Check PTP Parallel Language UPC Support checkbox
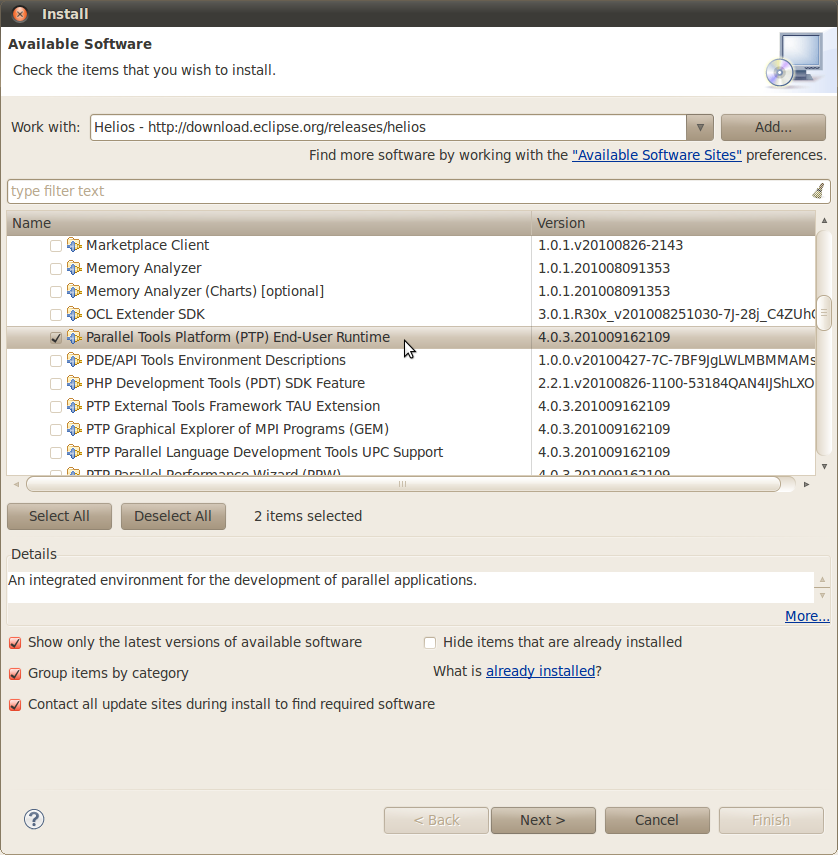The image size is (838, 855). pos(56,453)
